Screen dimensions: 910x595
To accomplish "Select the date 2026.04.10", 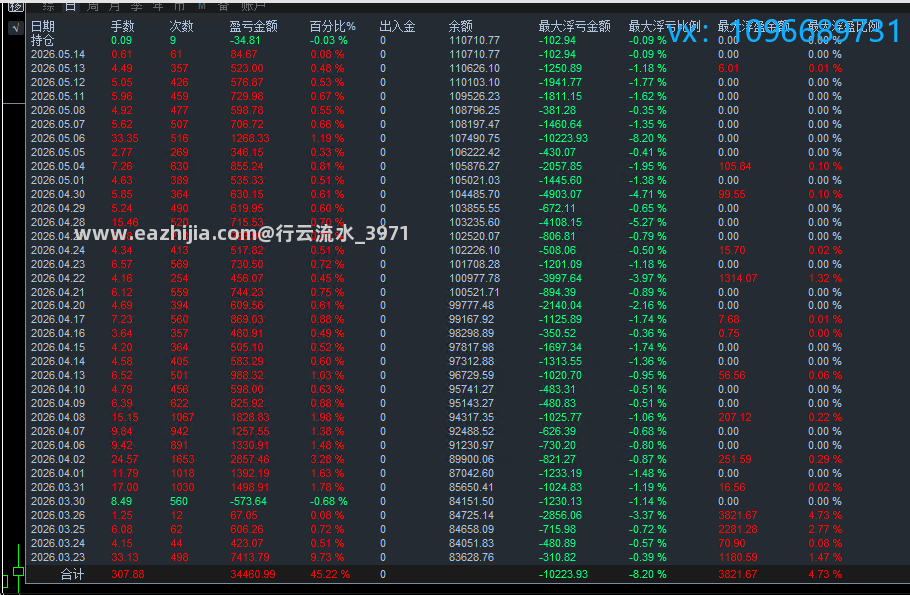I will click(x=58, y=390).
